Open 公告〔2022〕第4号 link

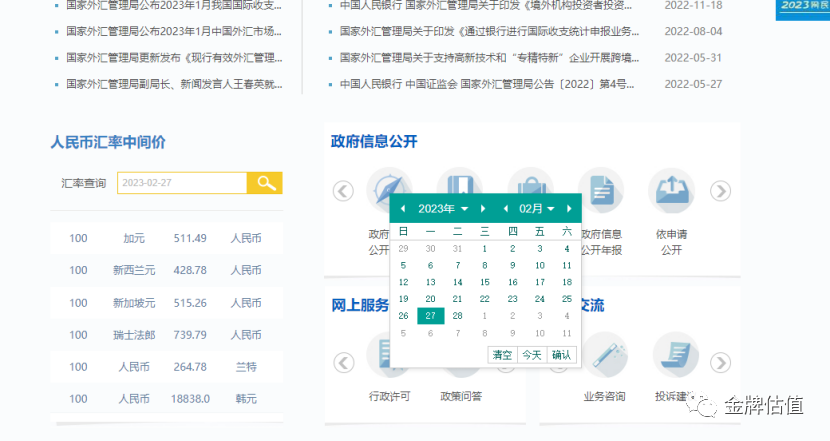coord(486,84)
